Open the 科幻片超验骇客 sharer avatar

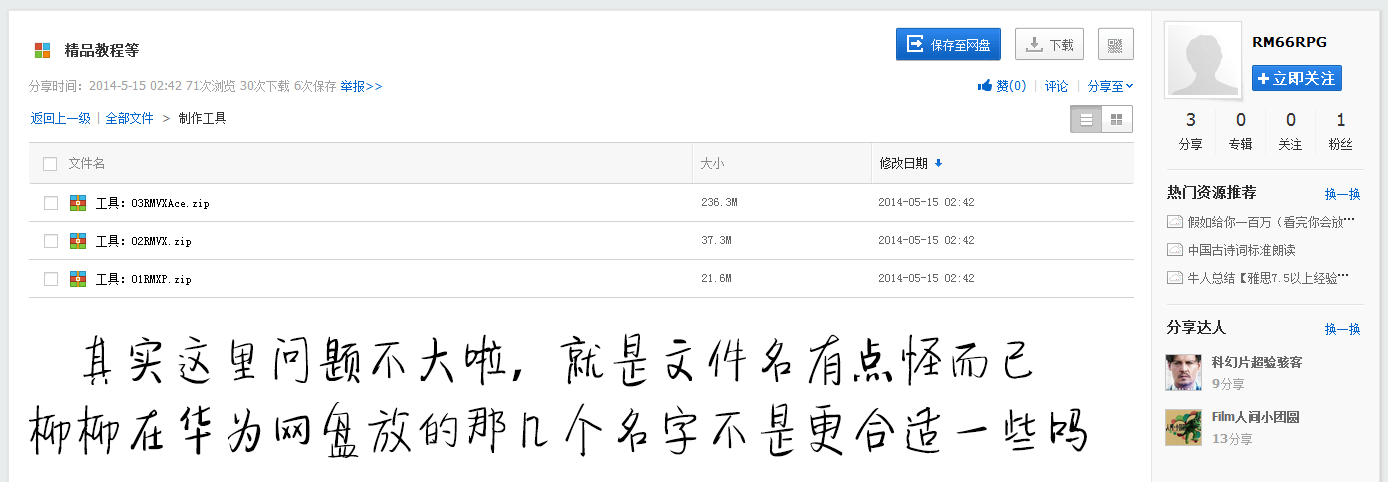click(x=1184, y=372)
